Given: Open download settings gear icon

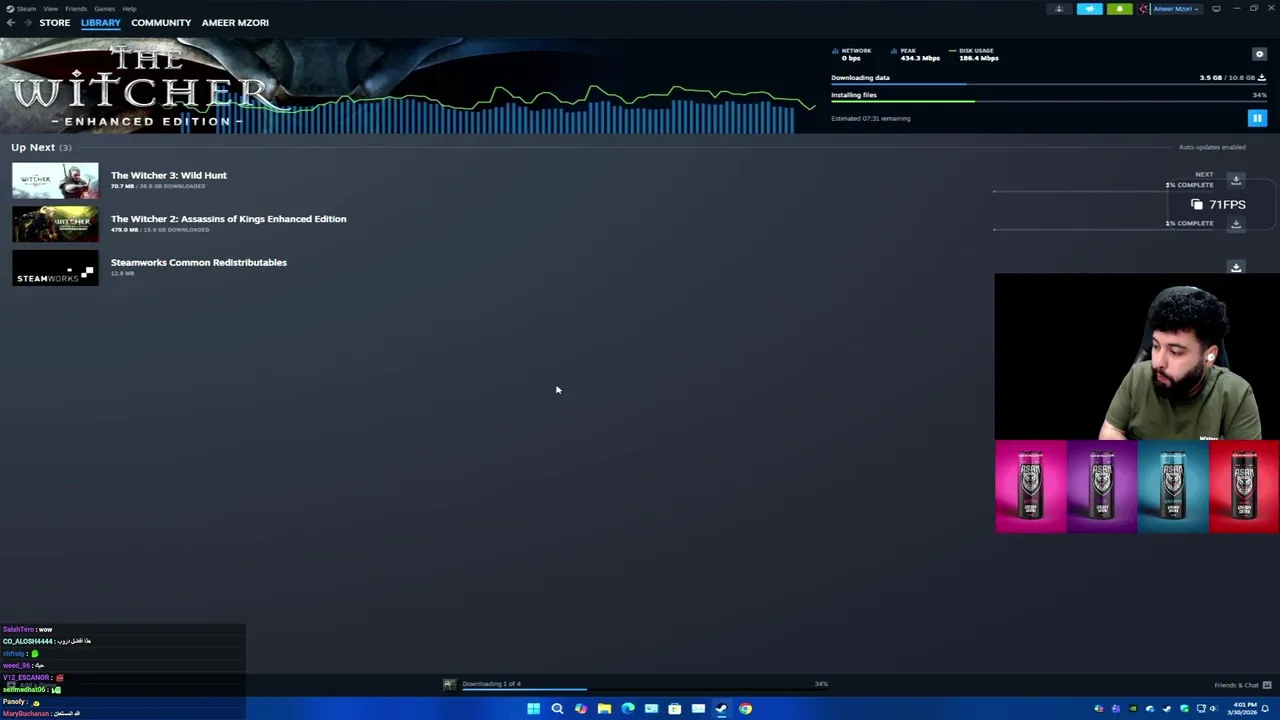Looking at the screenshot, I should [1259, 54].
